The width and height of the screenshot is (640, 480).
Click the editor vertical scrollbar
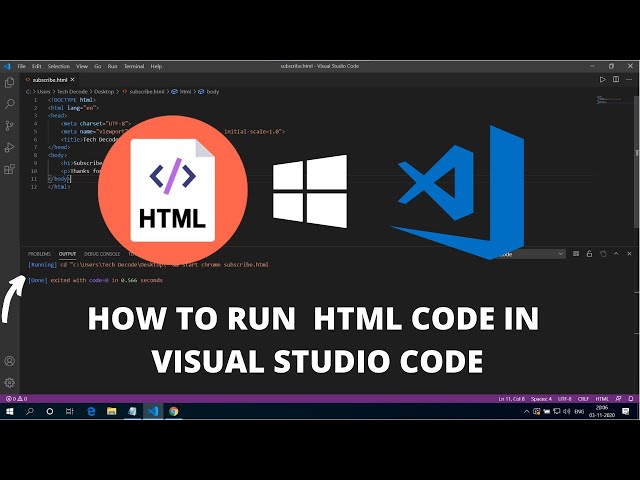coord(637,161)
